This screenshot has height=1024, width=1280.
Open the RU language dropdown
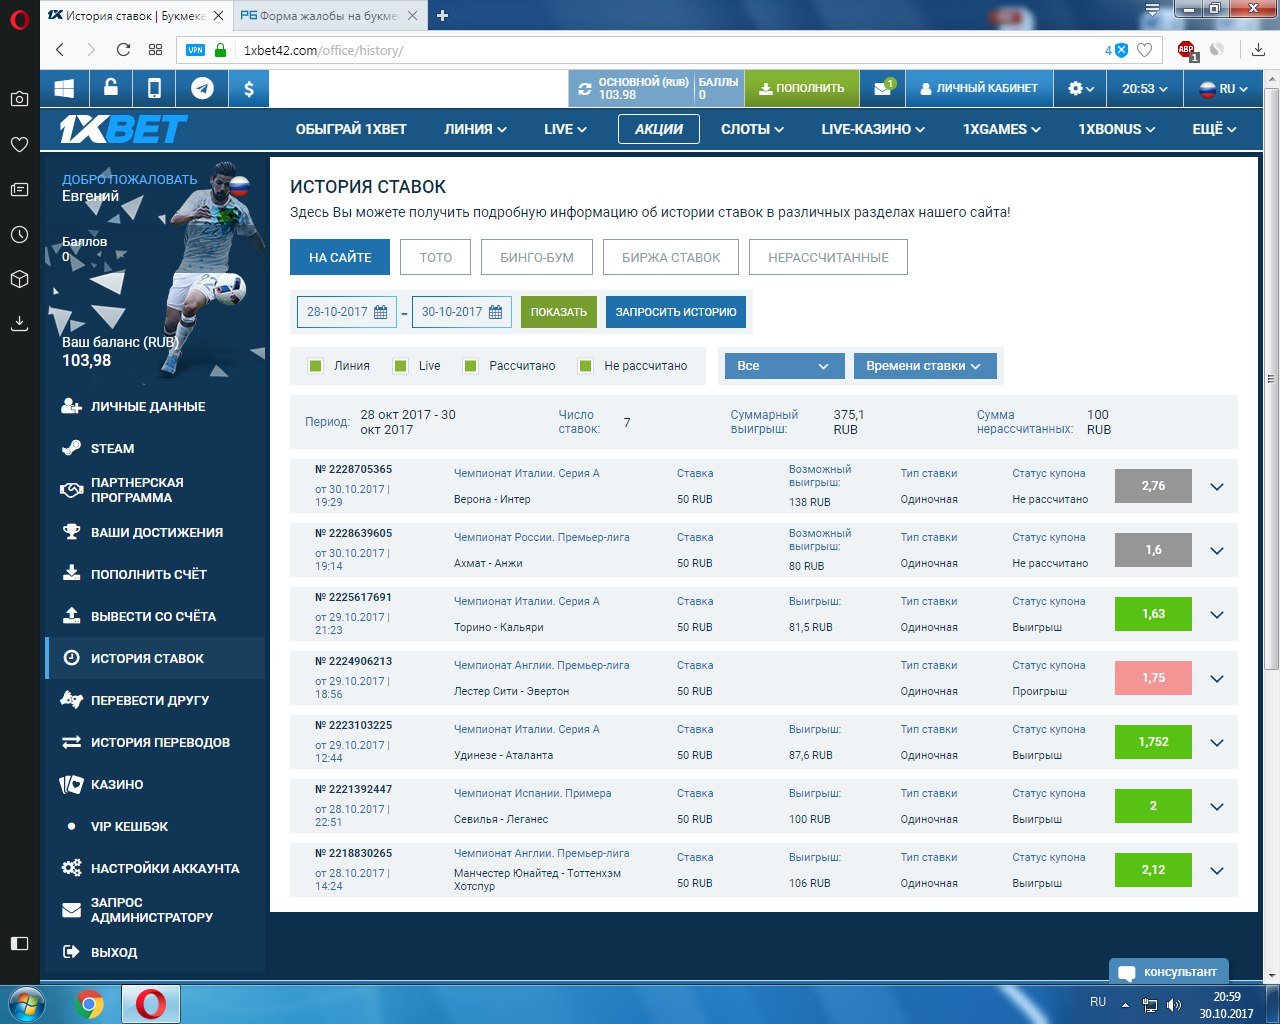click(x=1223, y=89)
